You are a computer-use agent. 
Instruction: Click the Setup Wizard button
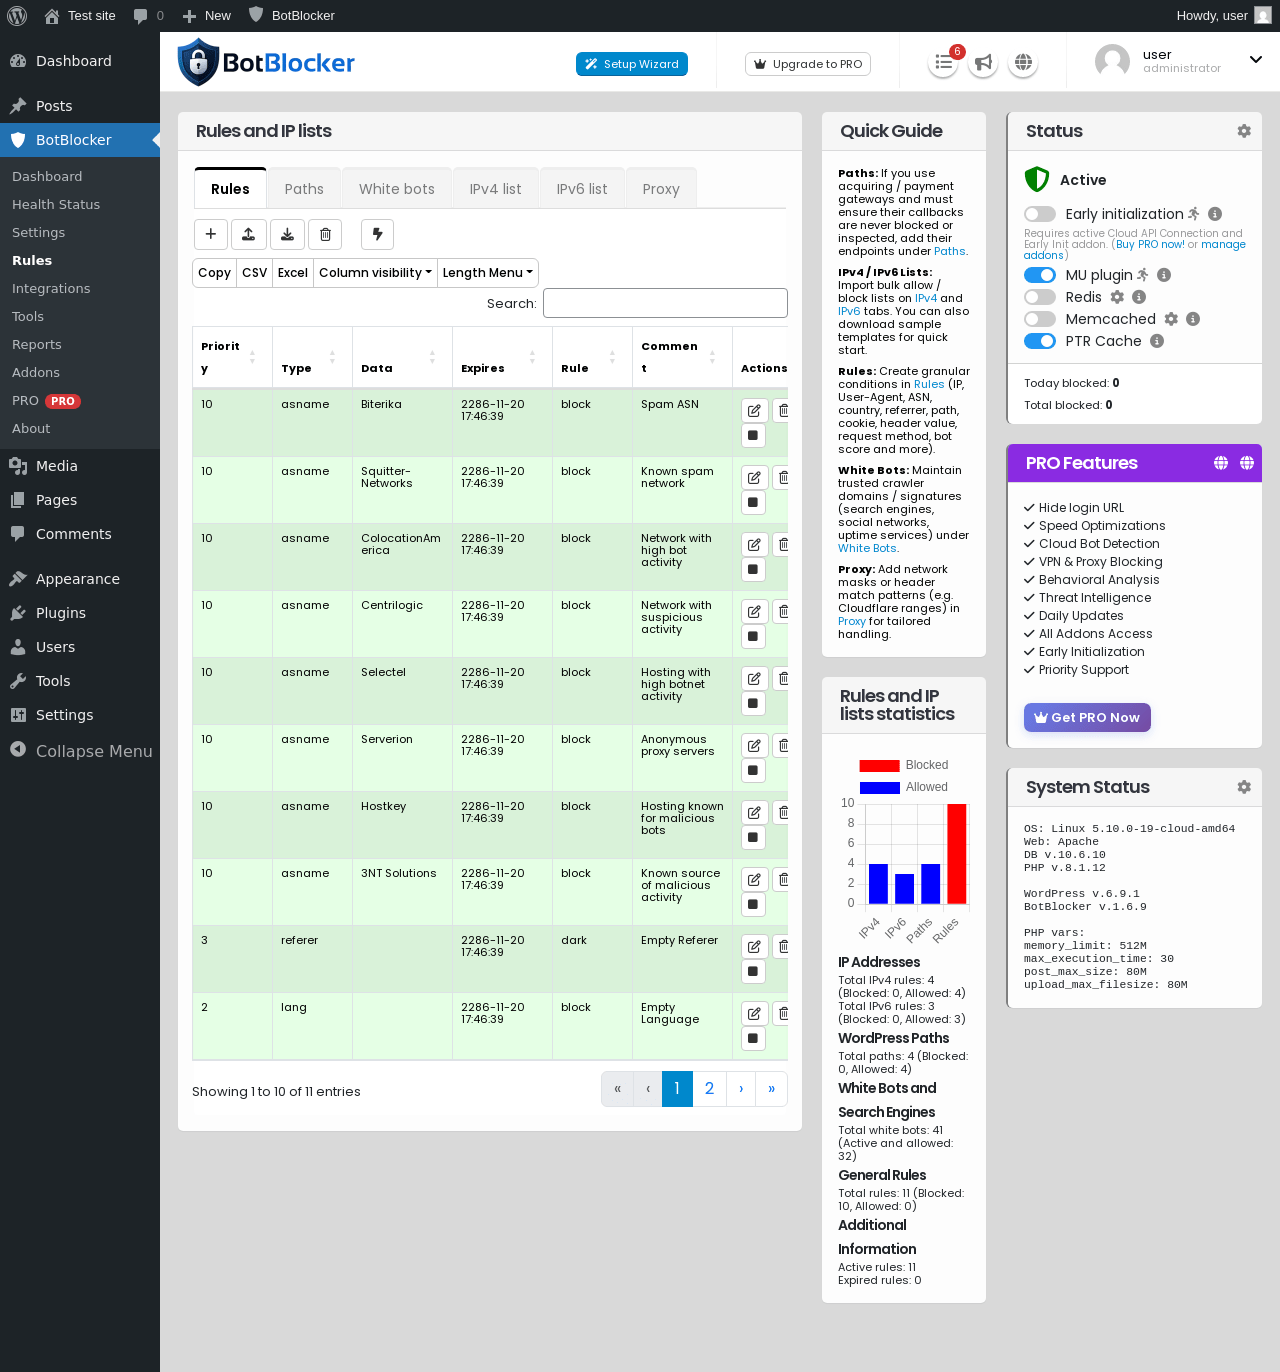(x=632, y=64)
